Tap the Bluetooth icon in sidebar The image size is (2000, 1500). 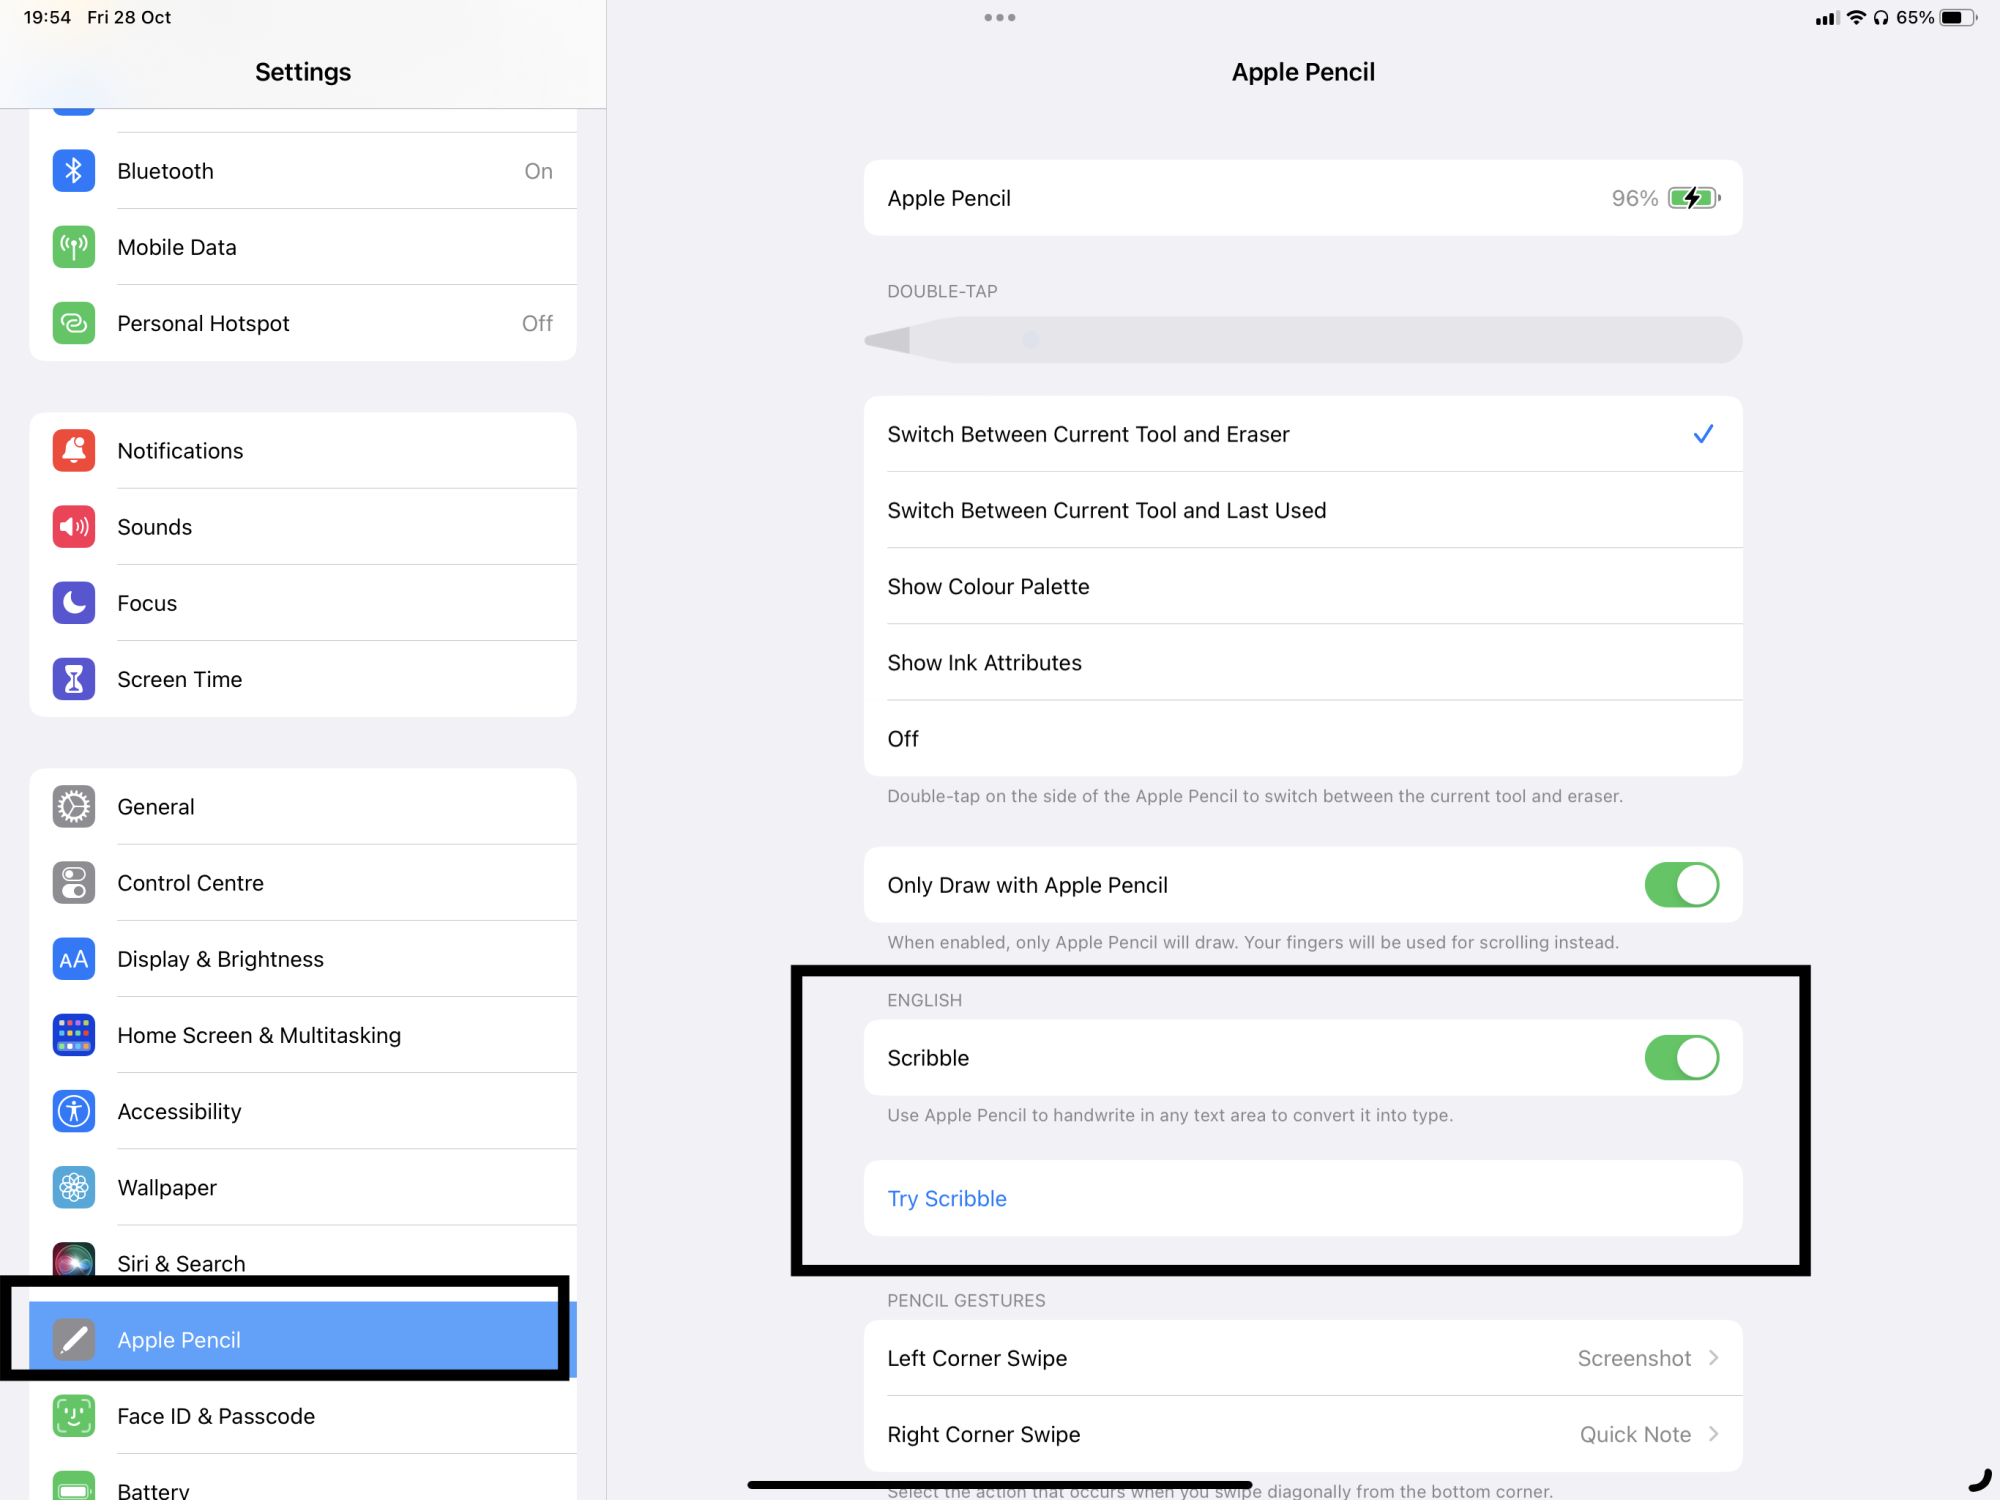click(x=73, y=171)
